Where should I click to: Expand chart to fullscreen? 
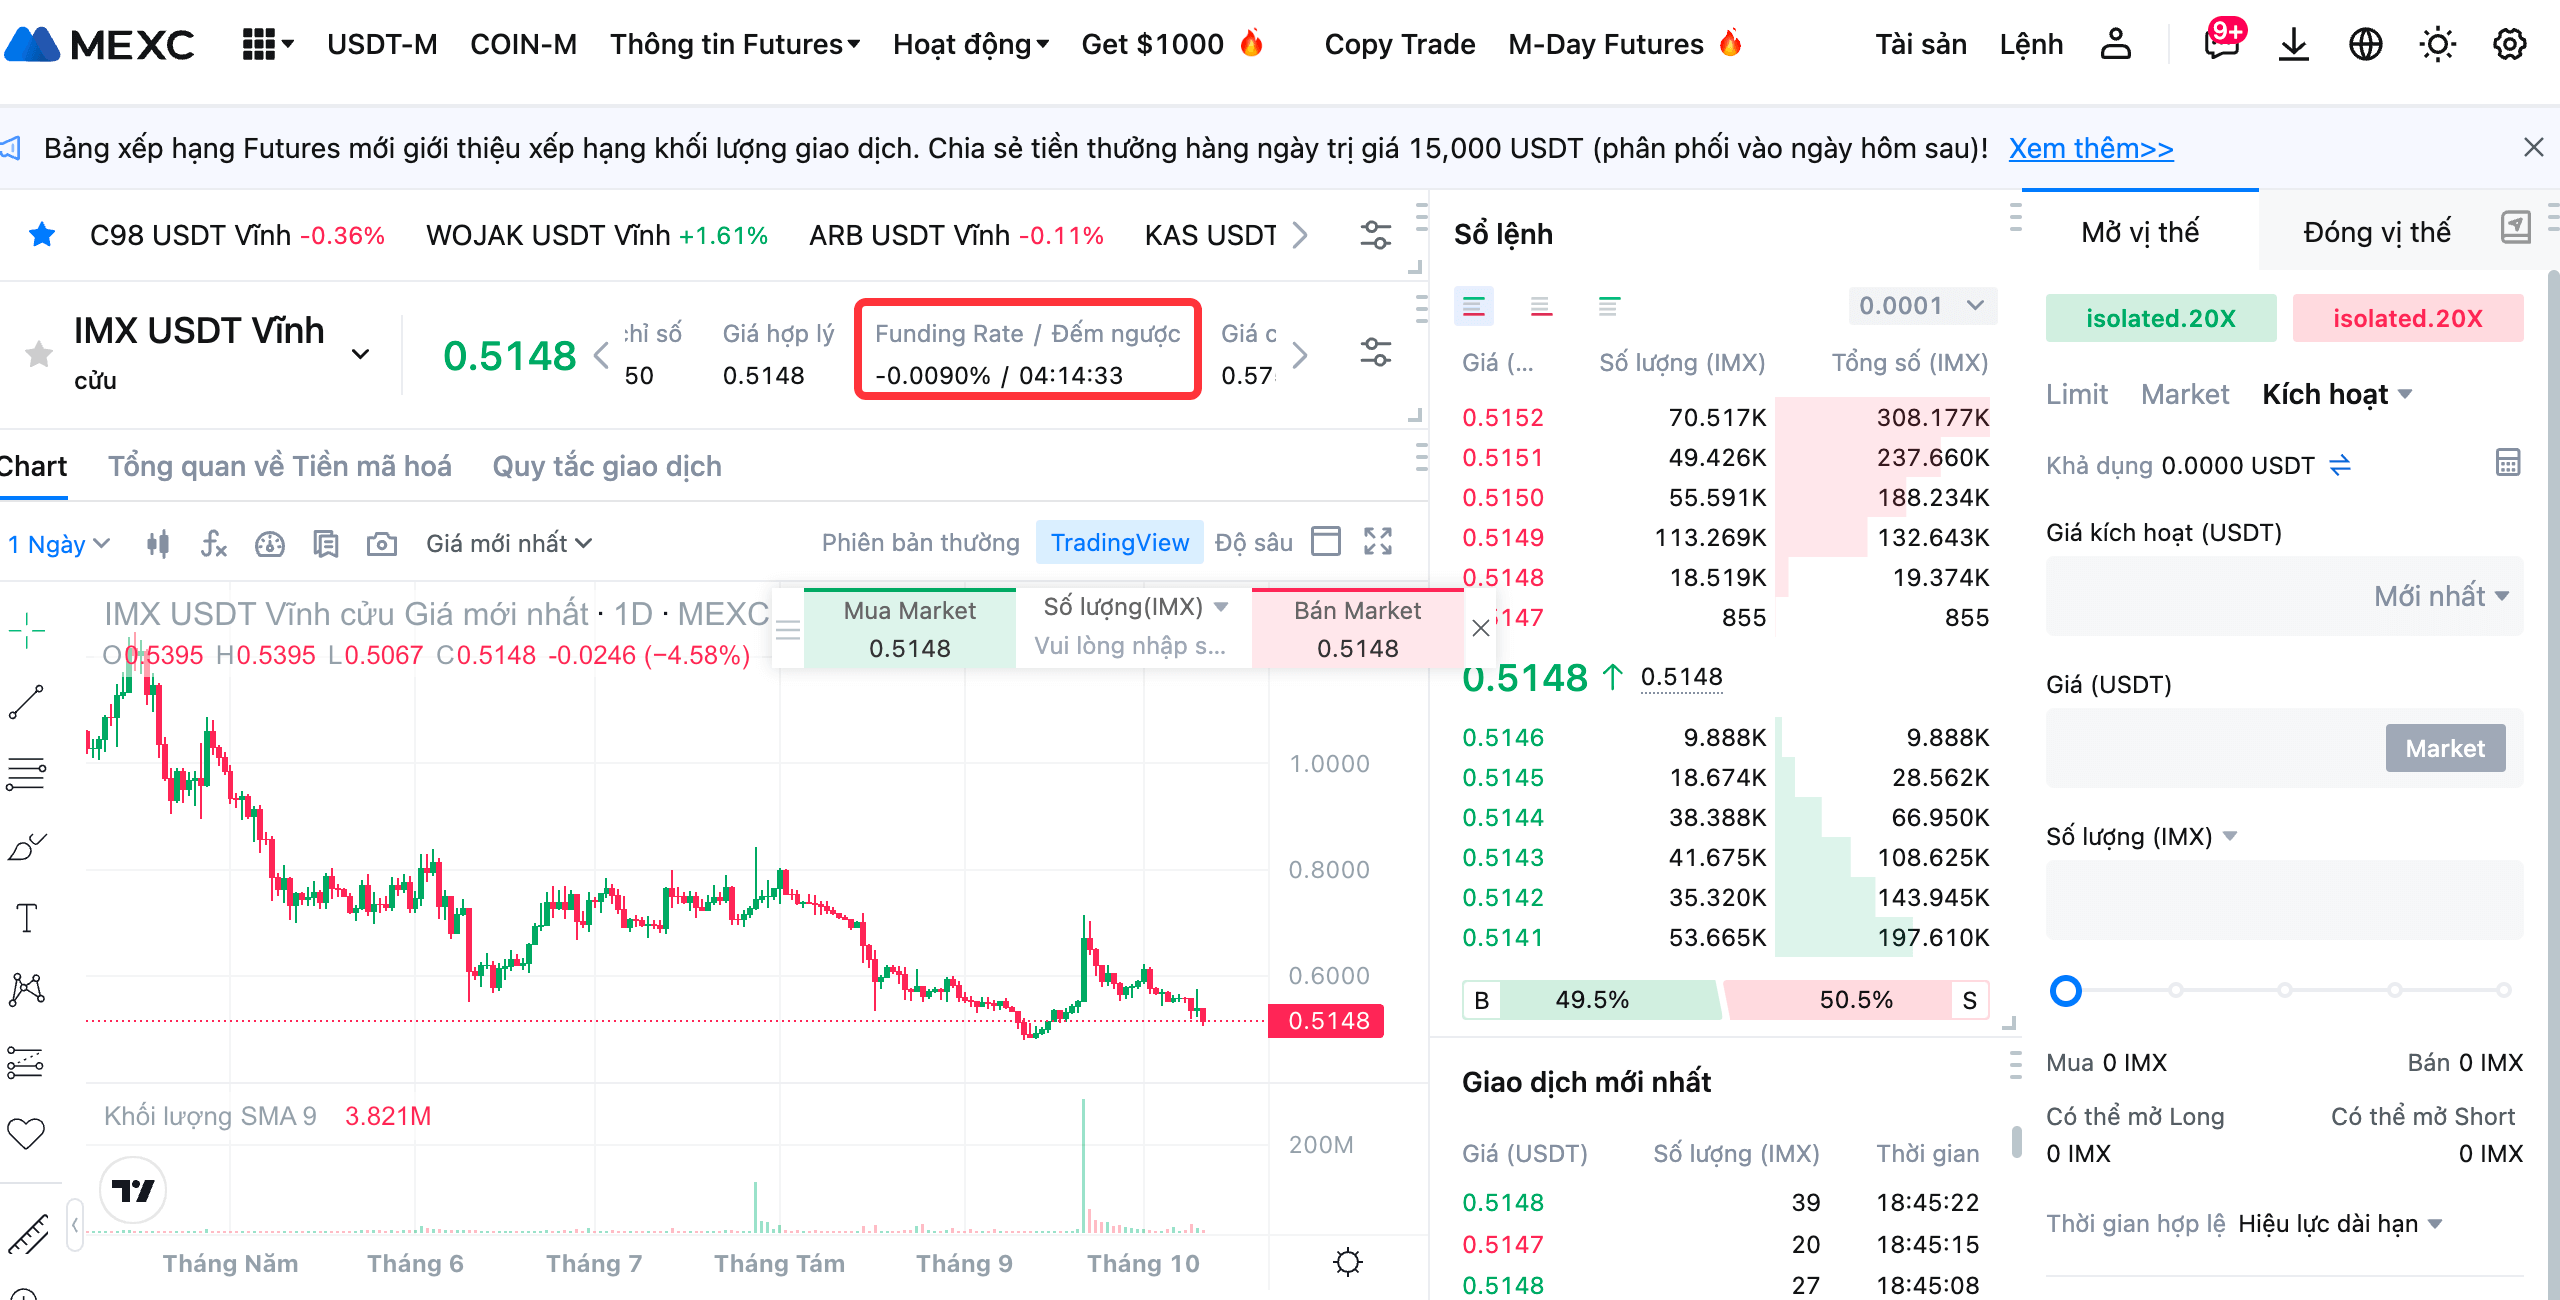pyautogui.click(x=1378, y=541)
